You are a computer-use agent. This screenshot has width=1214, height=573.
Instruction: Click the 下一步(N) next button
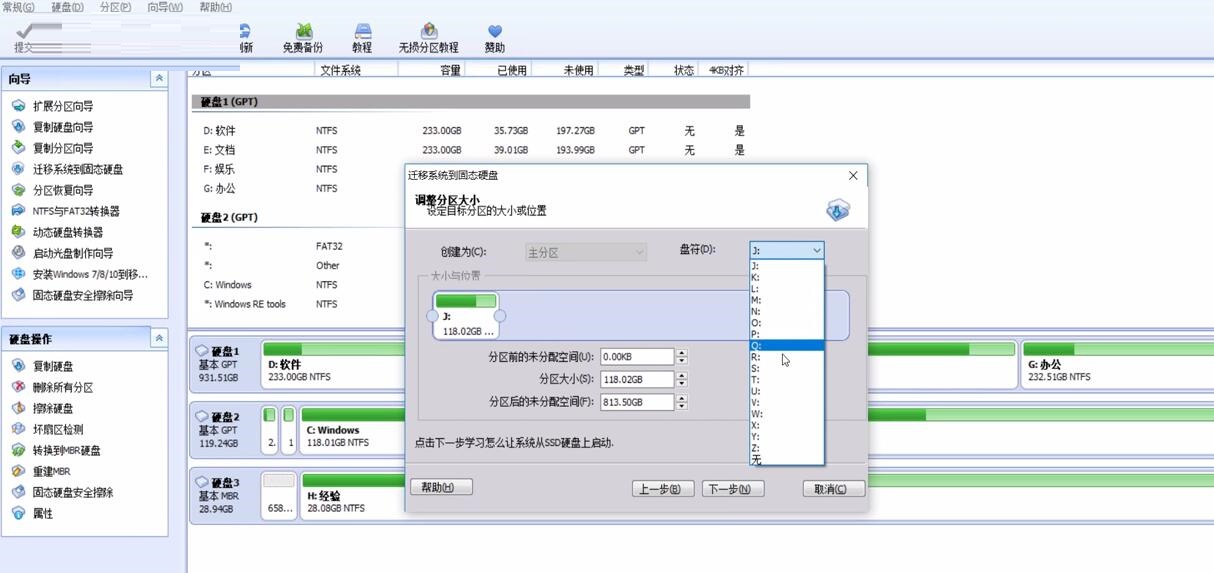pyautogui.click(x=733, y=489)
